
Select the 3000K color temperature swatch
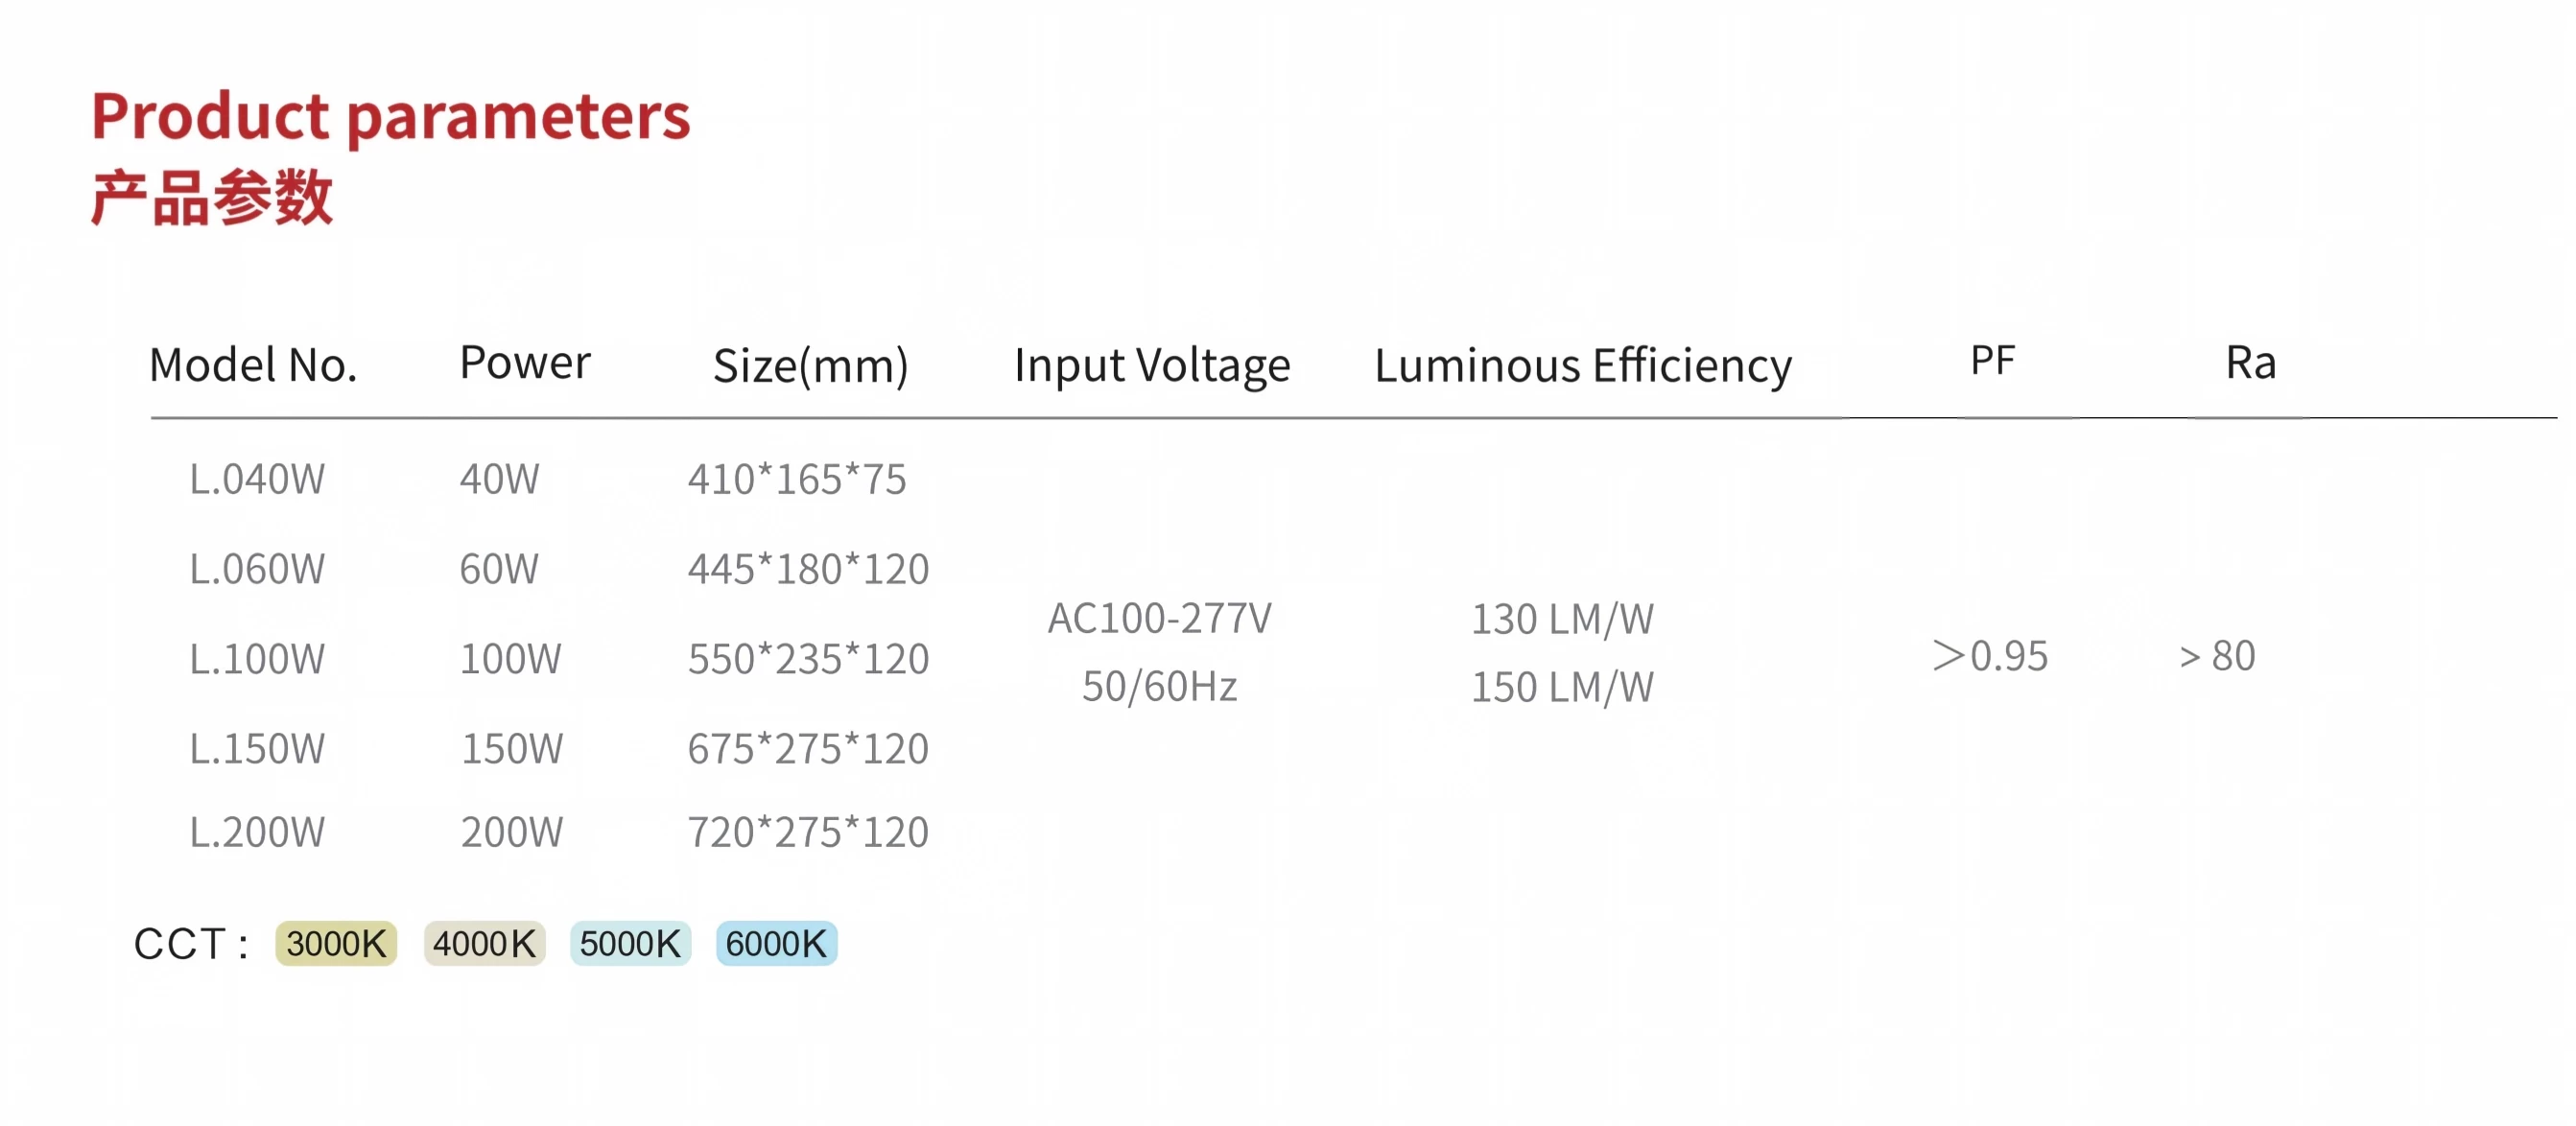tap(336, 943)
